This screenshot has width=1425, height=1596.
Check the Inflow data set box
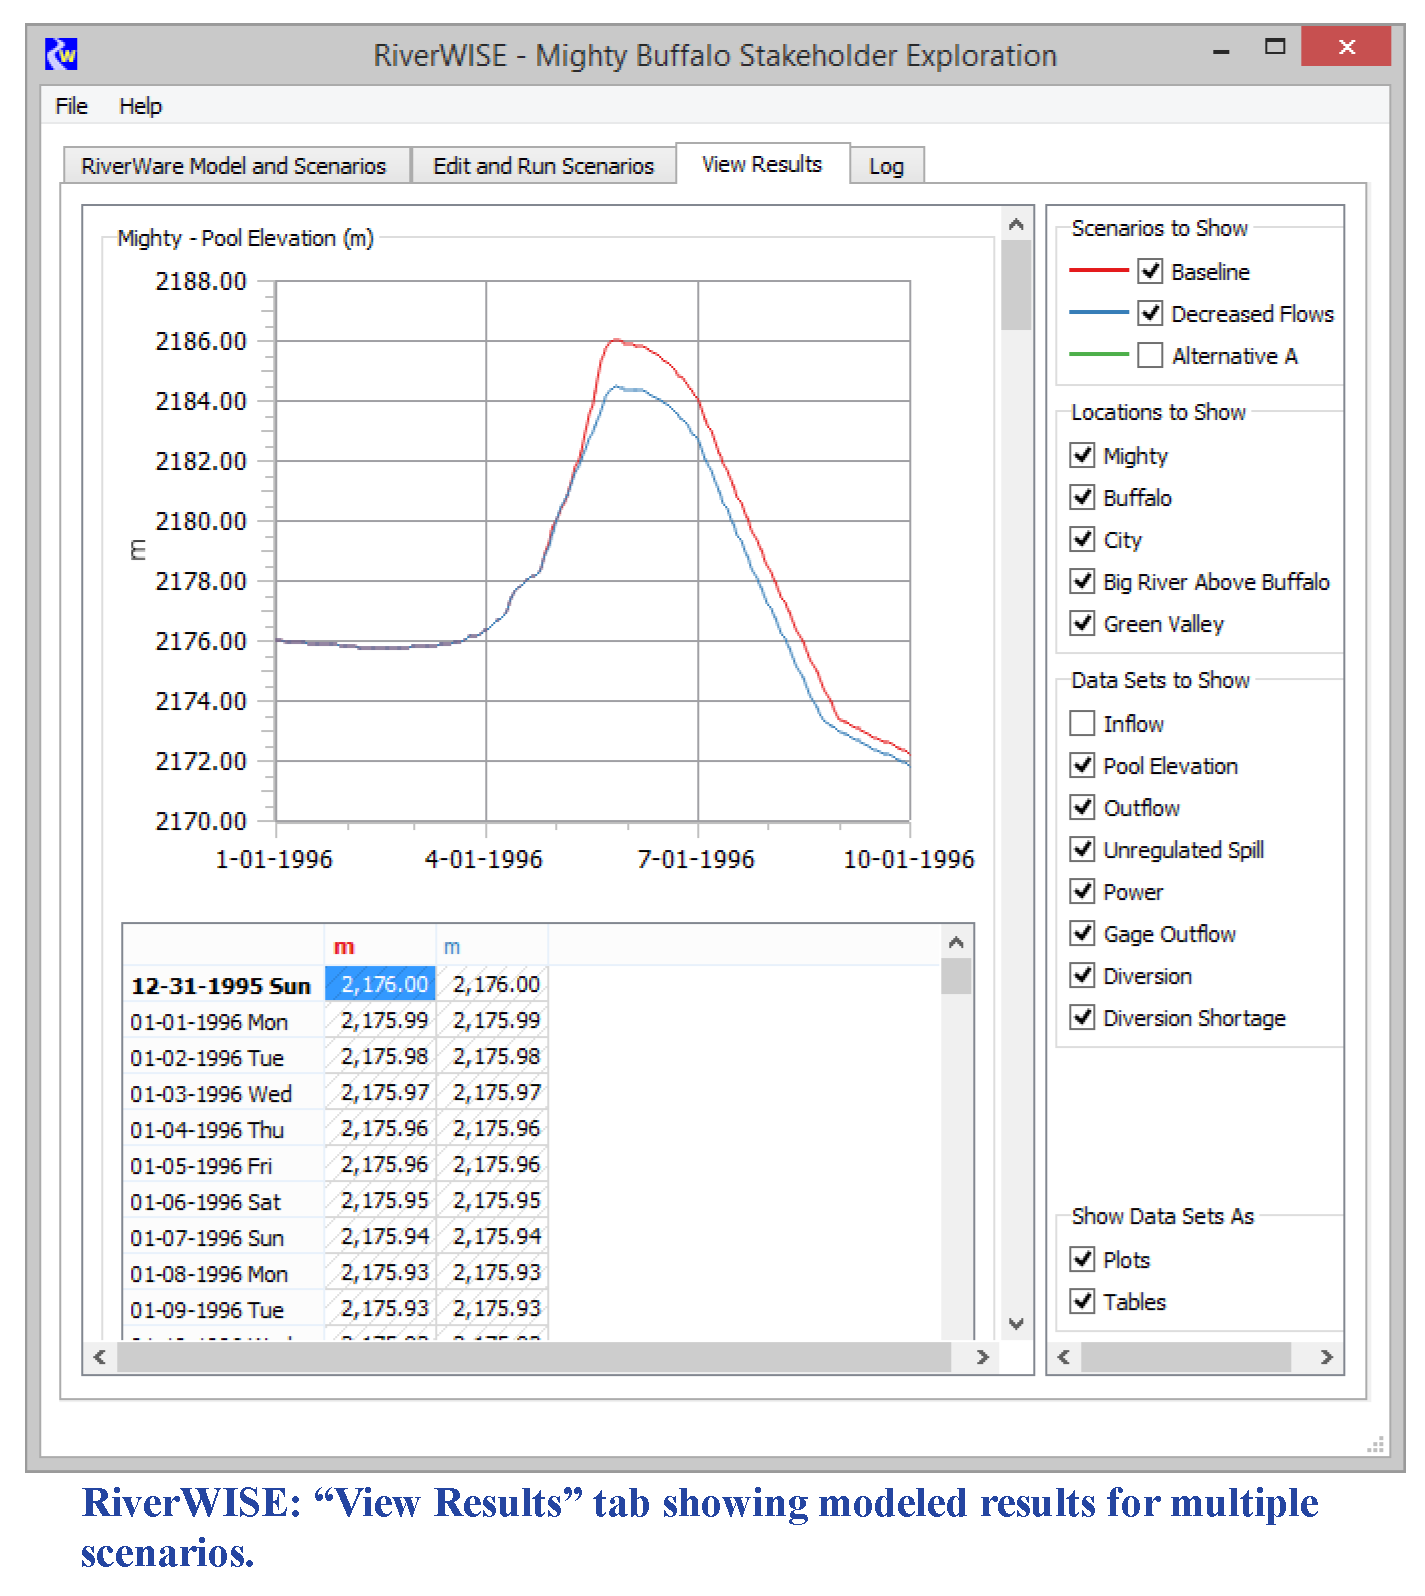click(x=1082, y=723)
